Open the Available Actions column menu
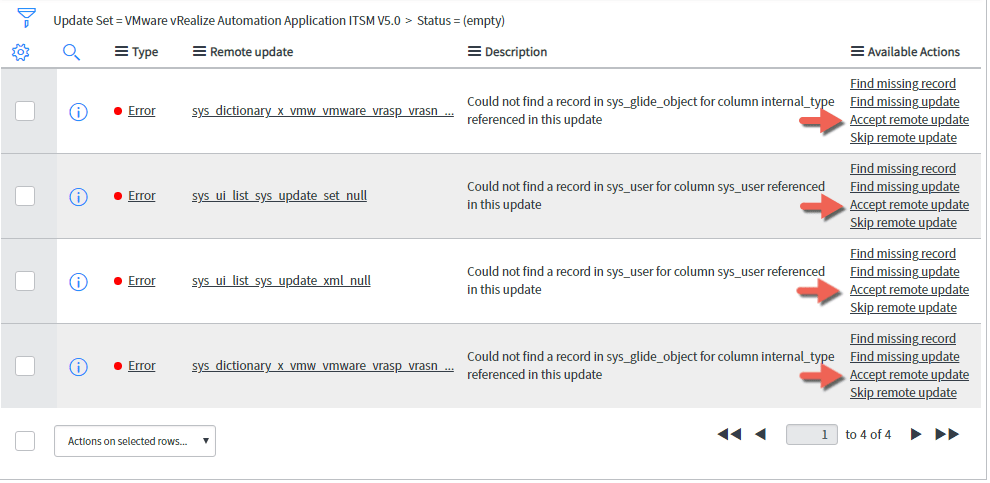 click(857, 52)
